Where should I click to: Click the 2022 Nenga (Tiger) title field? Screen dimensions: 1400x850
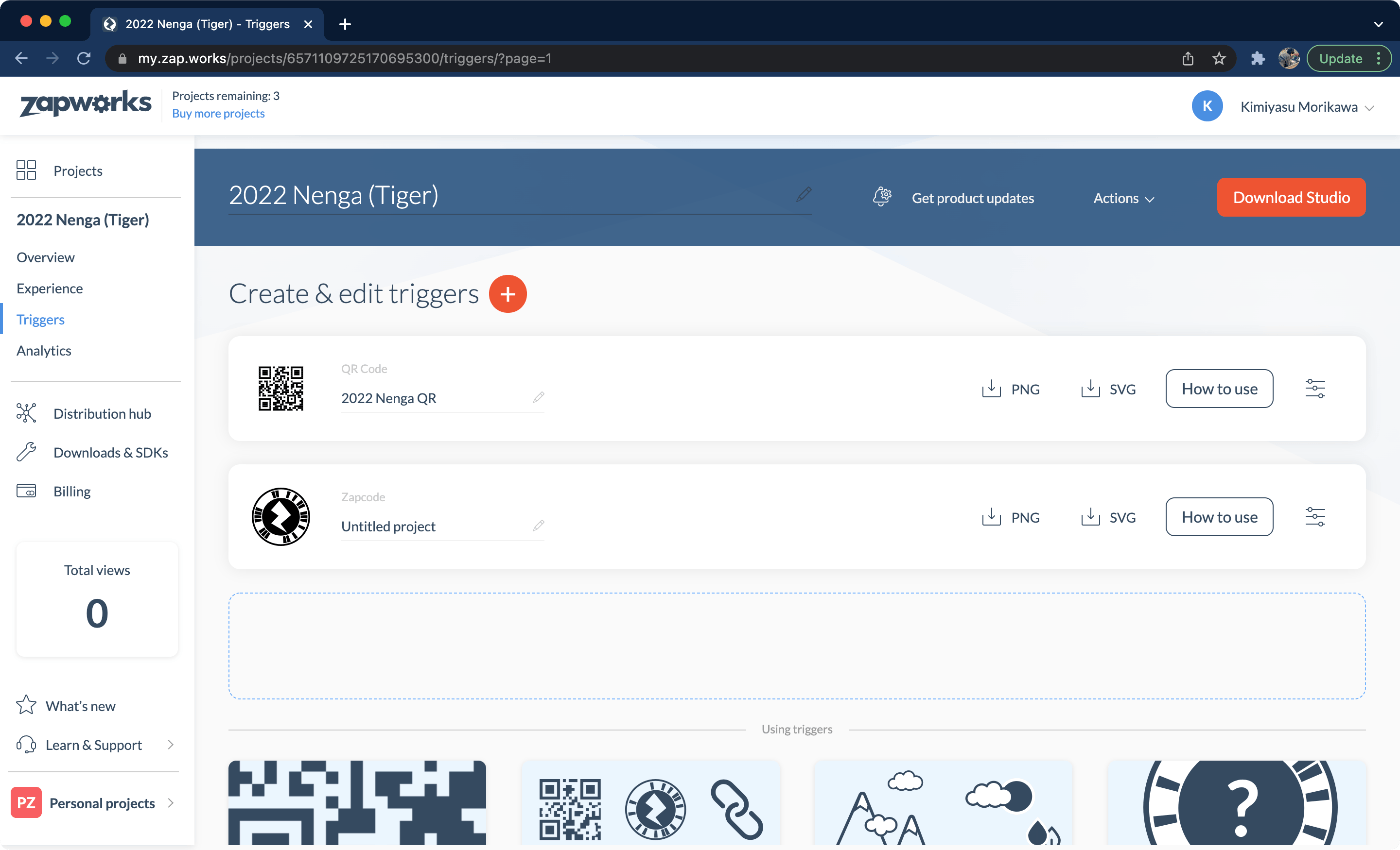(520, 195)
